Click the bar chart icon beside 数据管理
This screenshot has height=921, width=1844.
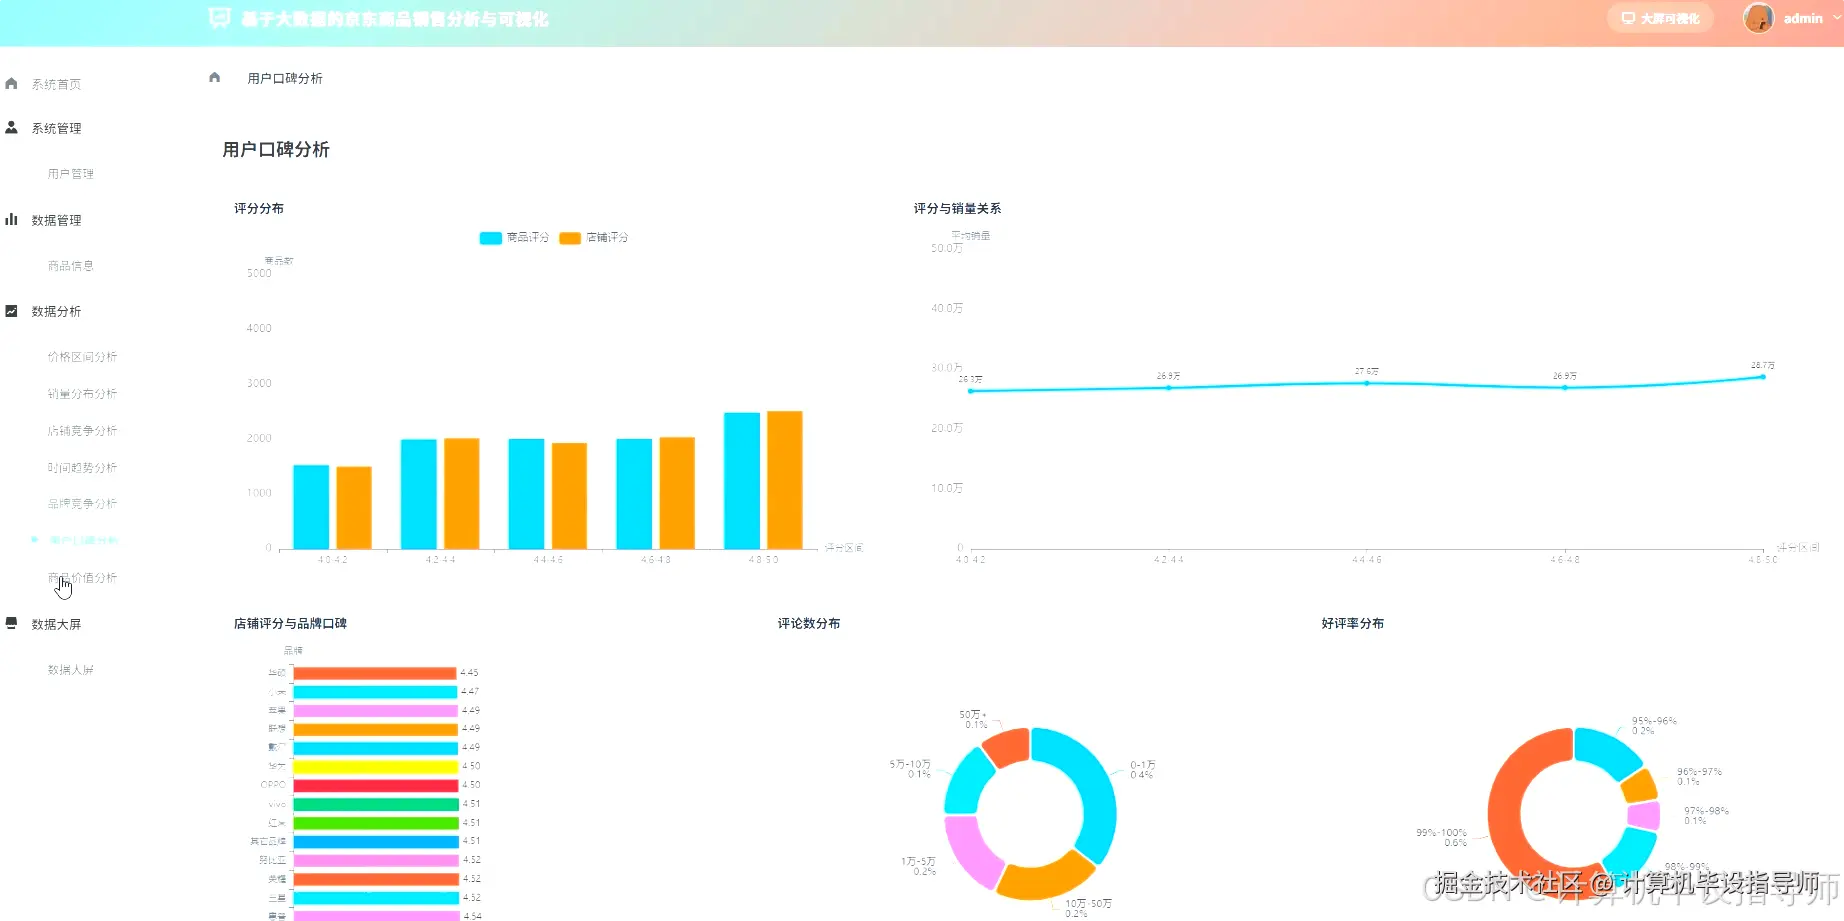point(11,220)
